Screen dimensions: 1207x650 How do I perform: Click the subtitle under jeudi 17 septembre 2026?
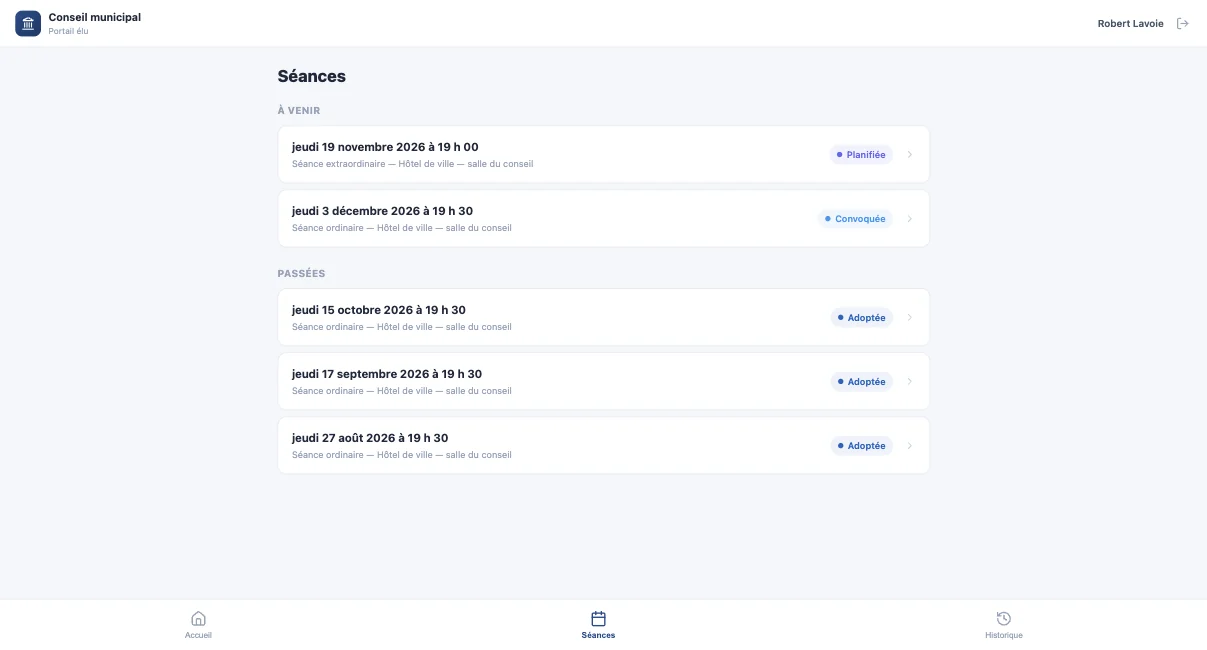point(402,391)
